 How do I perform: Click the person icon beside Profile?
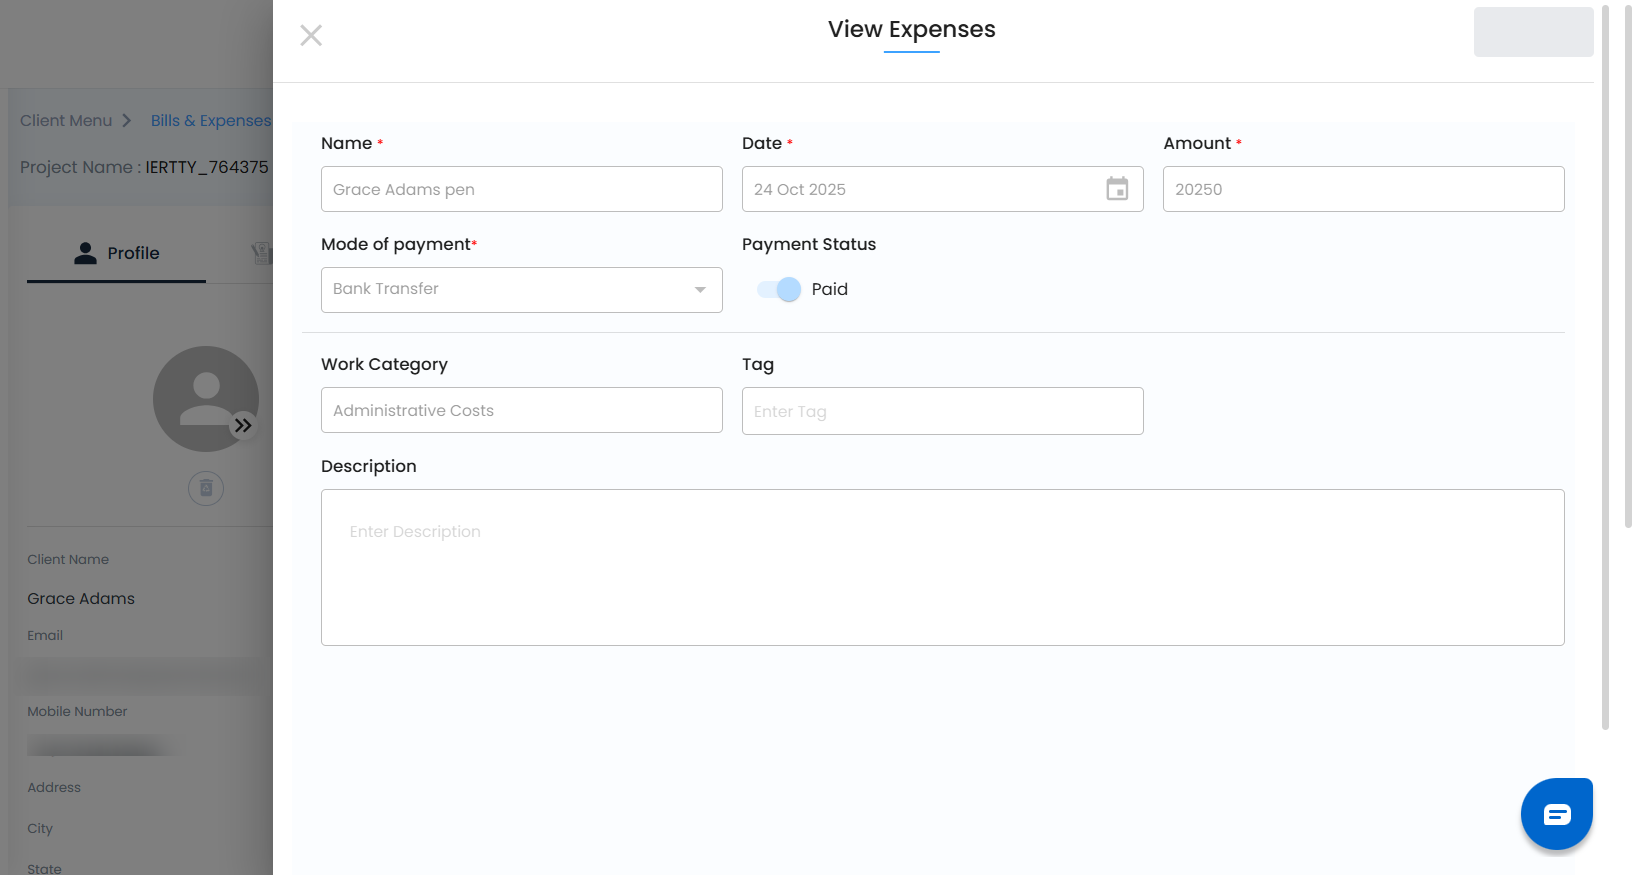pos(86,253)
